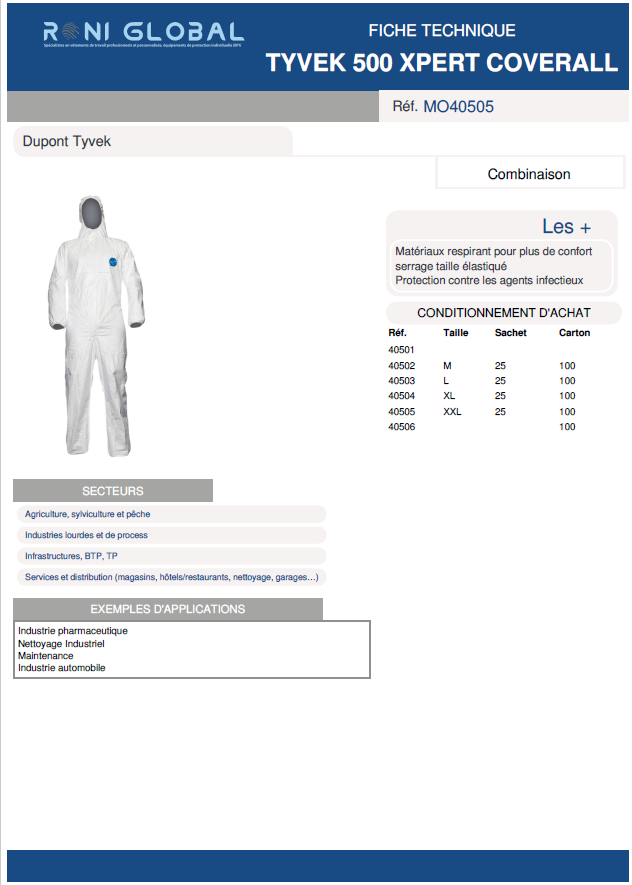Select the "Industrie pharmaceutique" line
632x885 pixels.
coord(73,631)
